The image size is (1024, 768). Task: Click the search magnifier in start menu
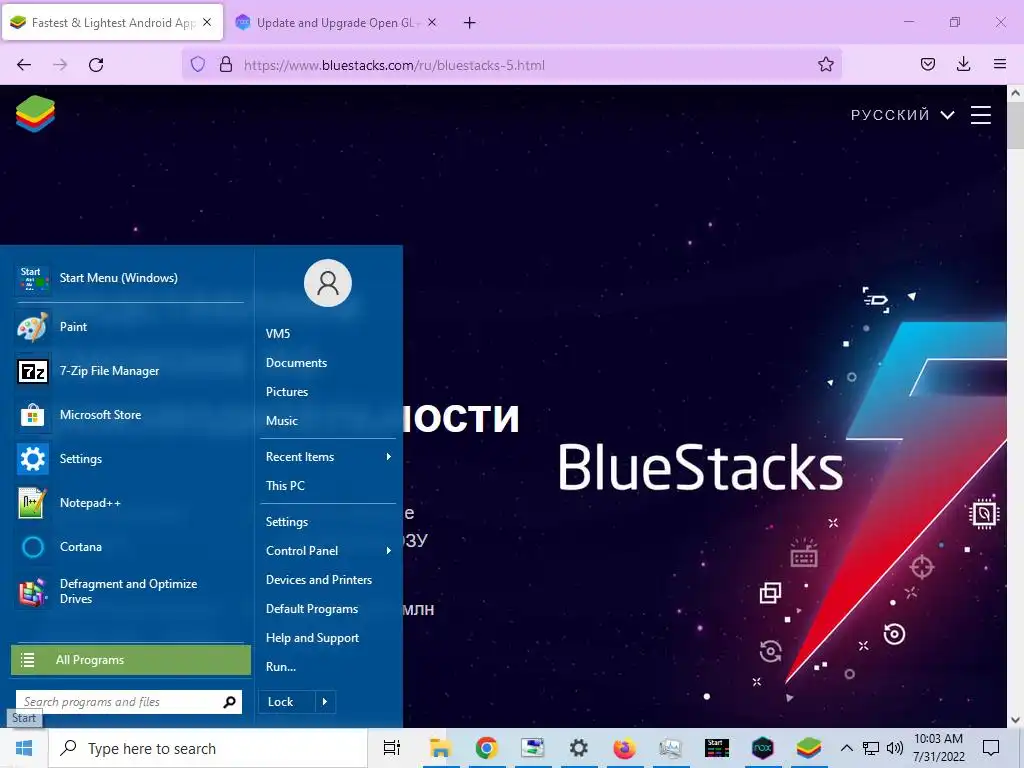click(229, 702)
